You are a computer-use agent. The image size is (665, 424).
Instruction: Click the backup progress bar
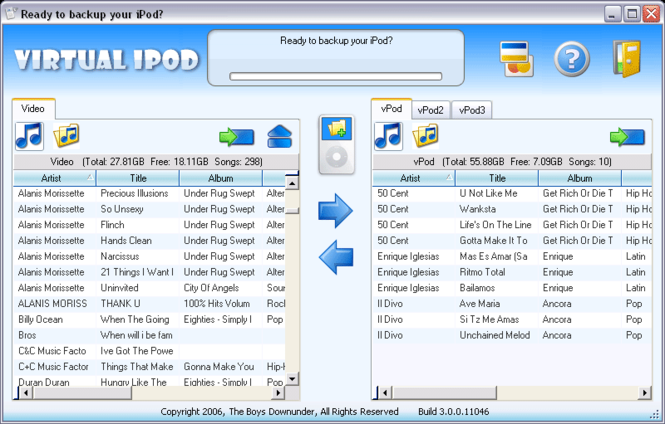pos(336,76)
